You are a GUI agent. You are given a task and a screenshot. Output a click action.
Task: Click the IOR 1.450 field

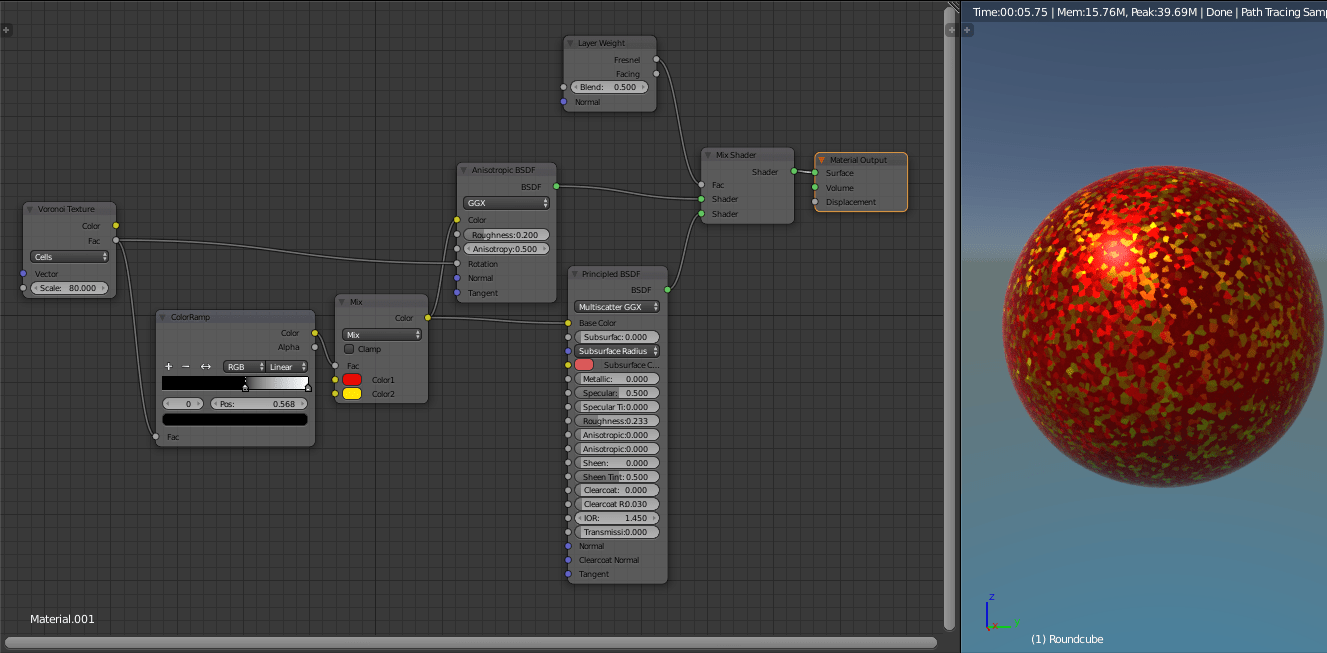pyautogui.click(x=617, y=518)
